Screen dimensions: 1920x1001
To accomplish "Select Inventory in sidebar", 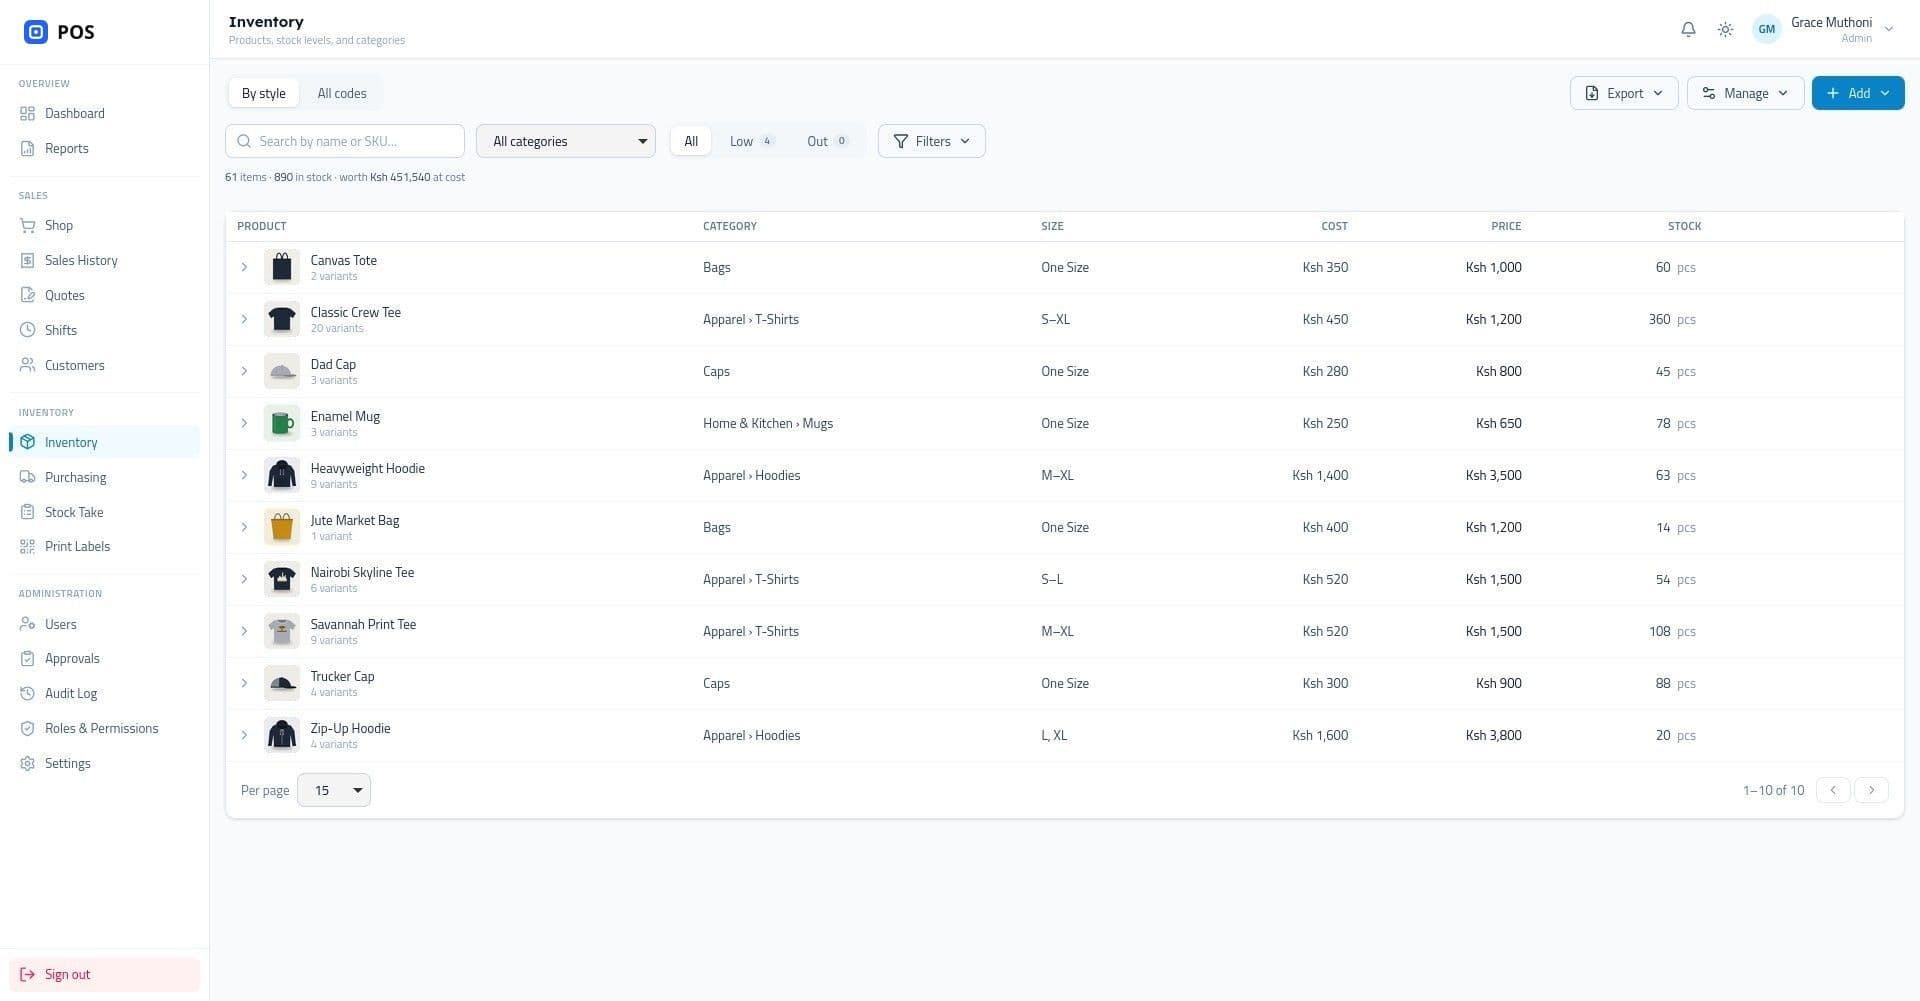I will [x=104, y=443].
